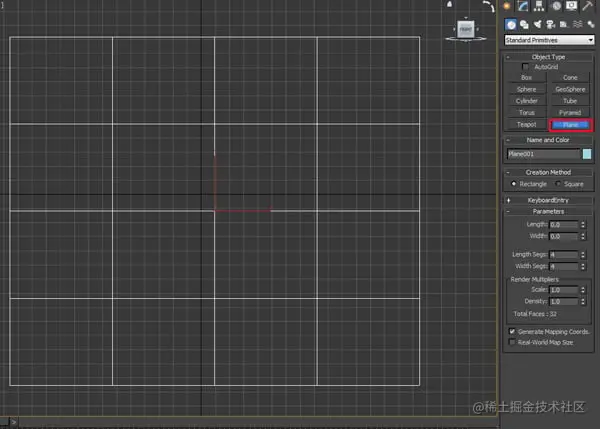Click the GeoSphere primitive button
Viewport: 600px width, 429px height.
point(570,89)
